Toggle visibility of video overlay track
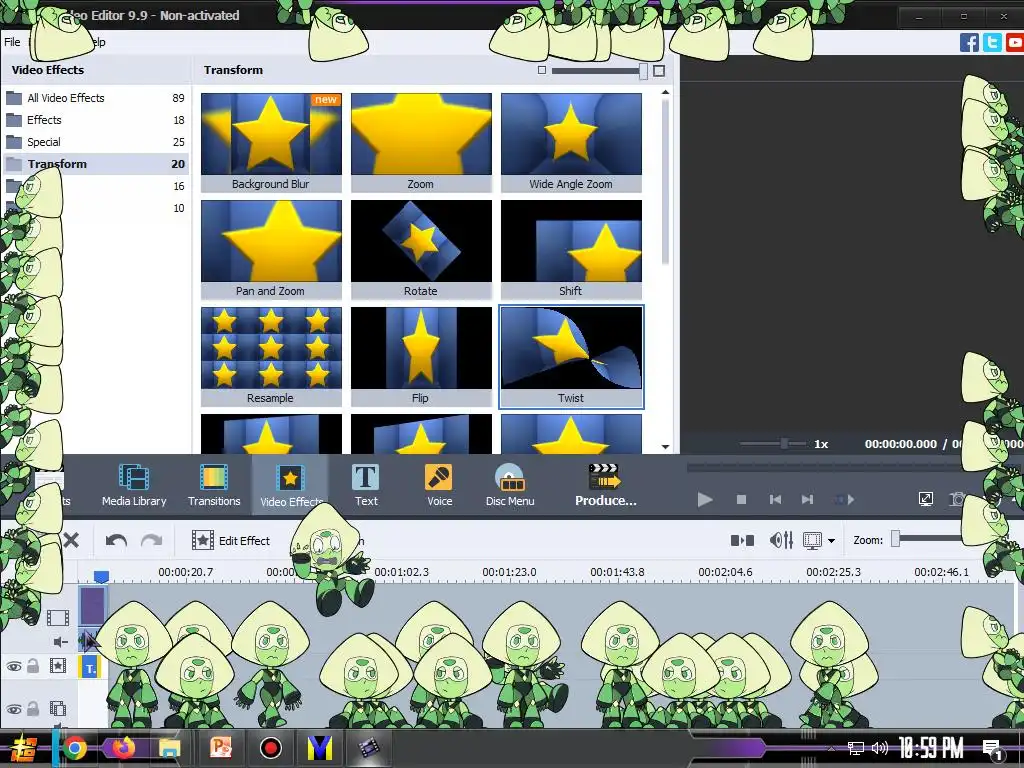 [14, 709]
